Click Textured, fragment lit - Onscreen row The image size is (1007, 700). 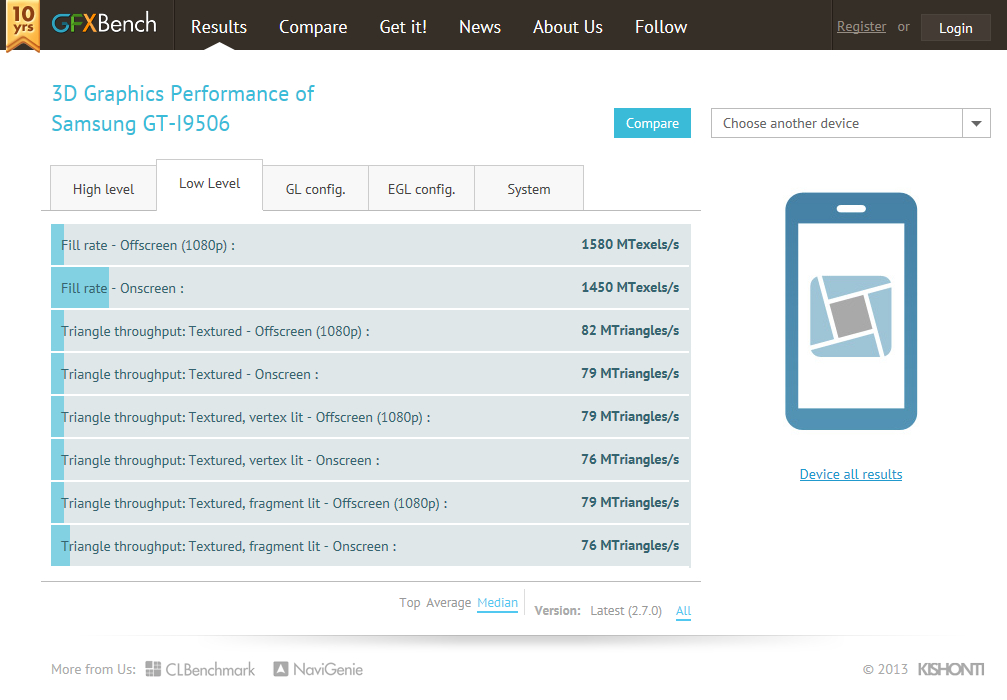click(371, 546)
